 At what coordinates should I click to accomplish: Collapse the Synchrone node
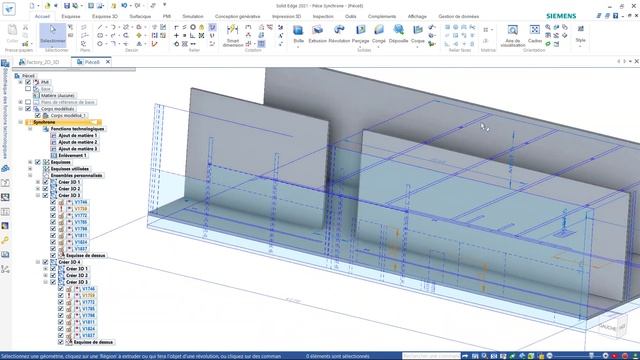pyautogui.click(x=20, y=122)
